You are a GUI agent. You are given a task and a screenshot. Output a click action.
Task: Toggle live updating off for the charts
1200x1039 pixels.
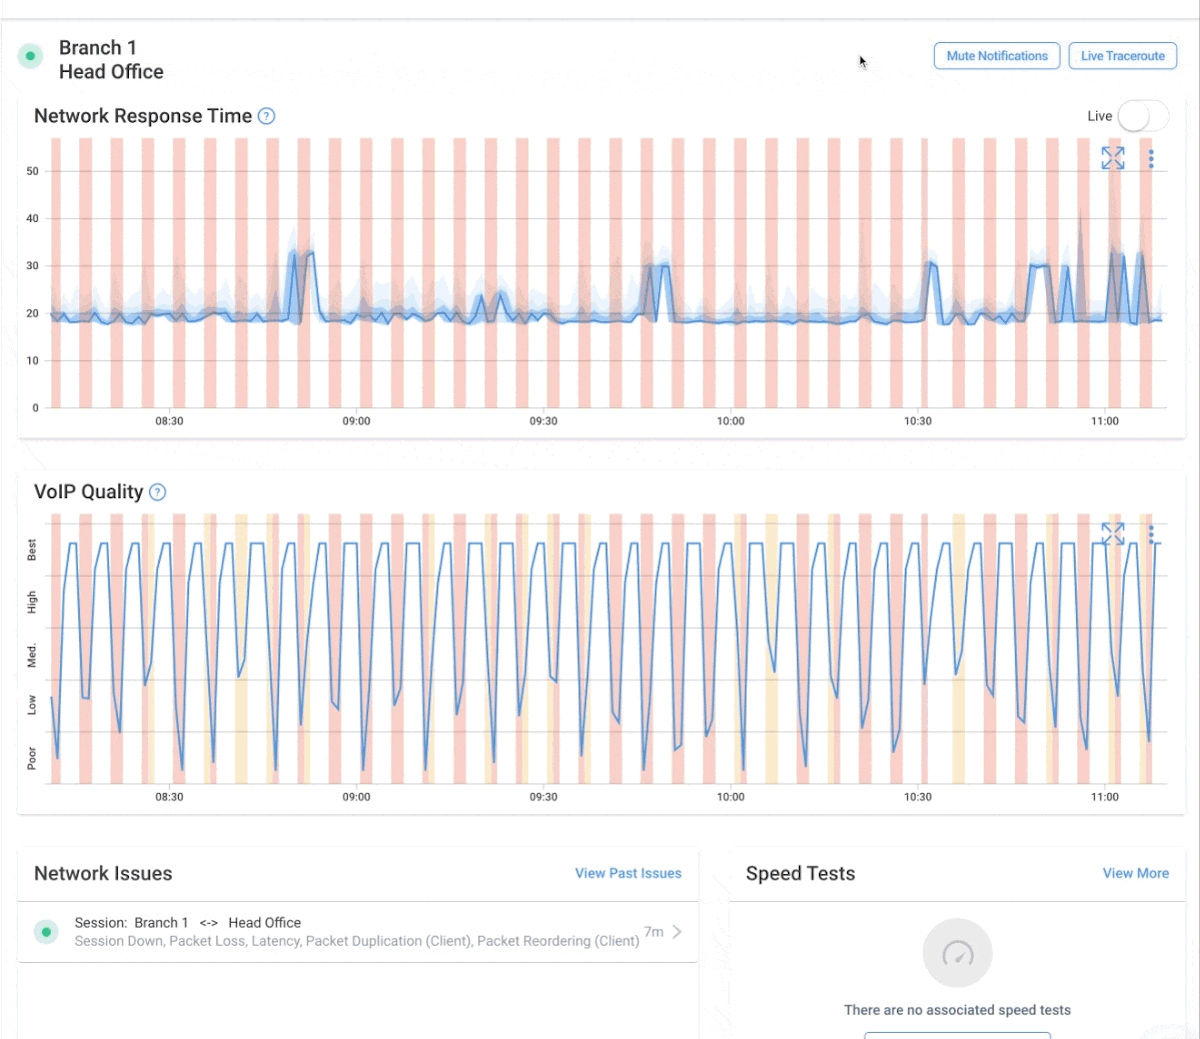(1143, 116)
